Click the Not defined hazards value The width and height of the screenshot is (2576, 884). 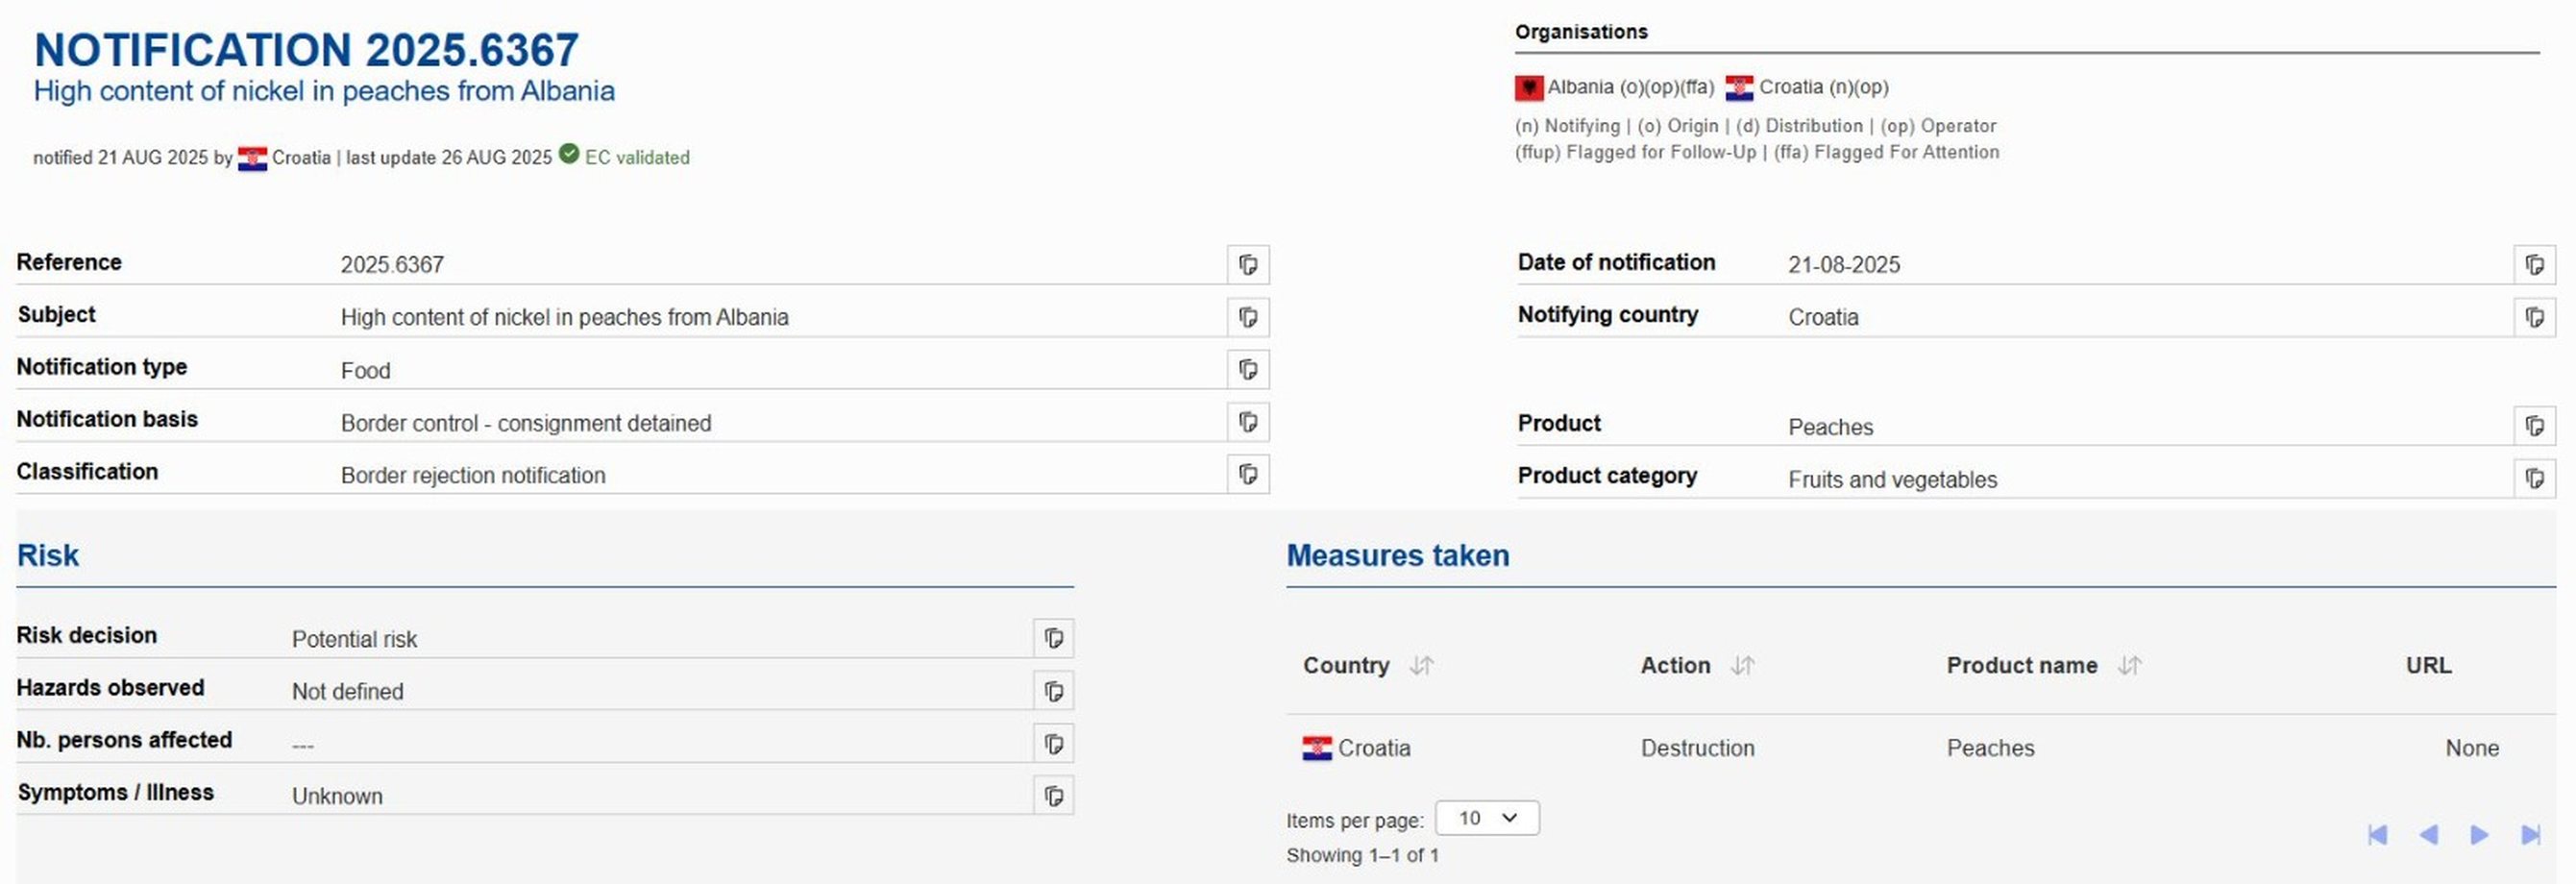pyautogui.click(x=347, y=692)
